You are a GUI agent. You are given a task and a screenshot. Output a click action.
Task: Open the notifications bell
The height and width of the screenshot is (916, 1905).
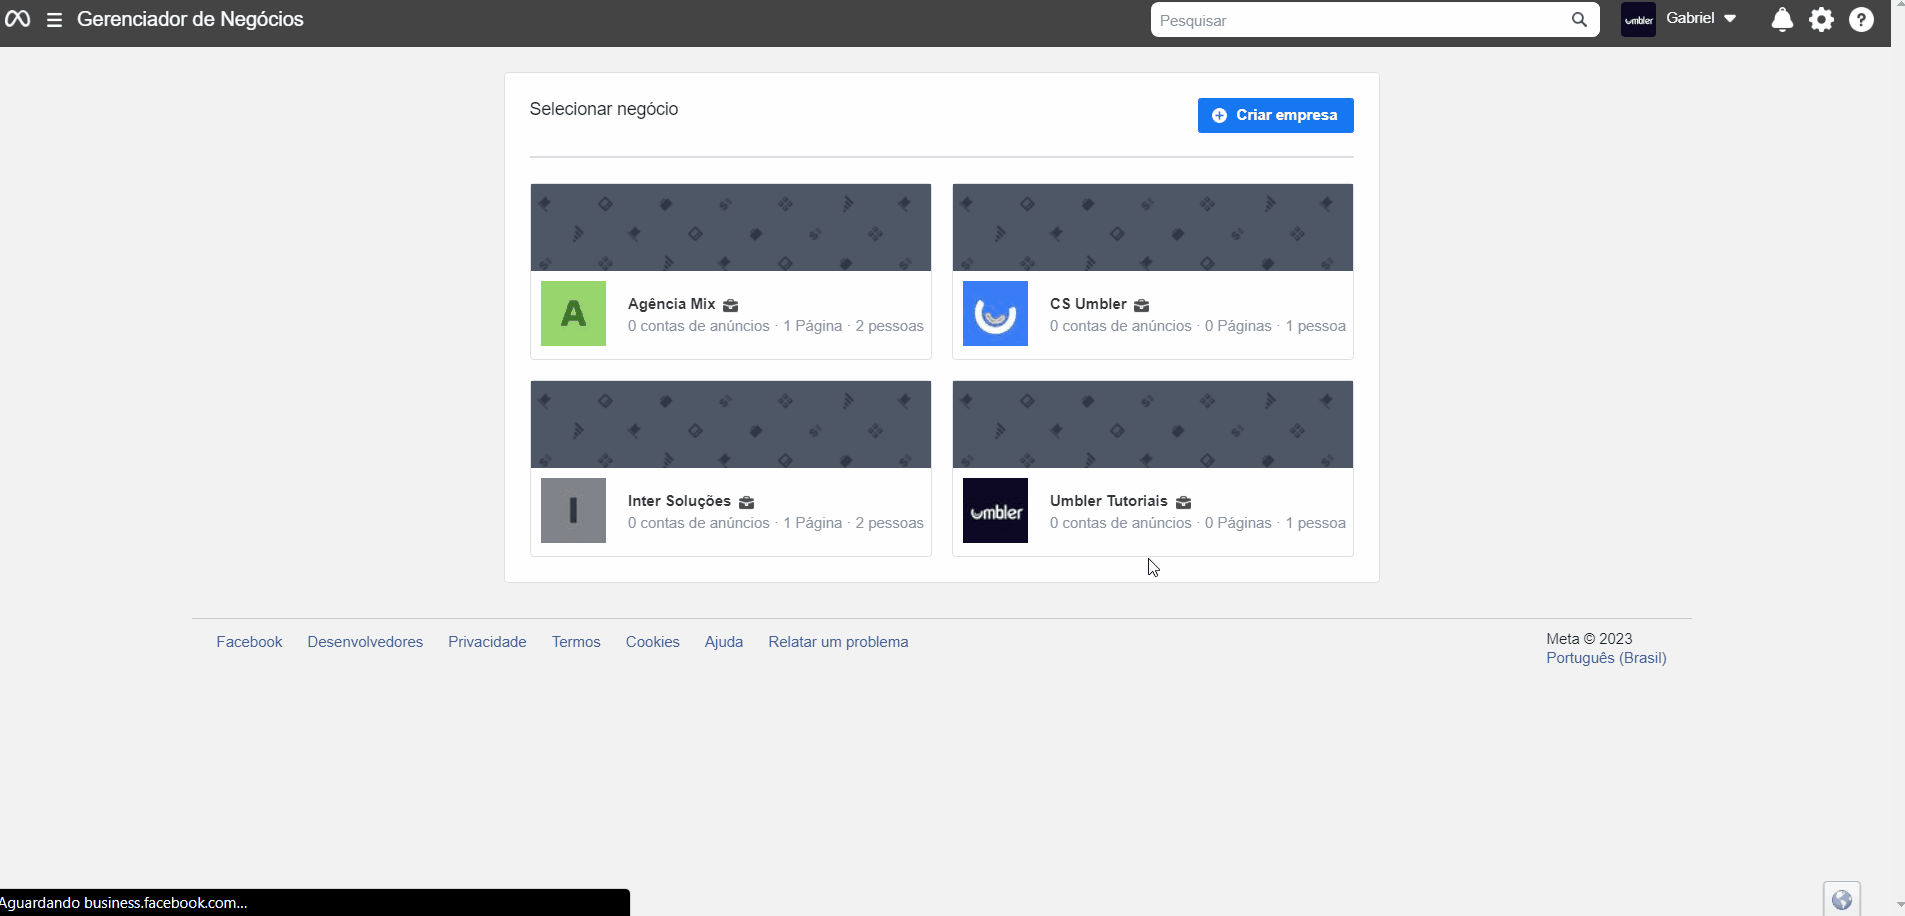pos(1782,20)
